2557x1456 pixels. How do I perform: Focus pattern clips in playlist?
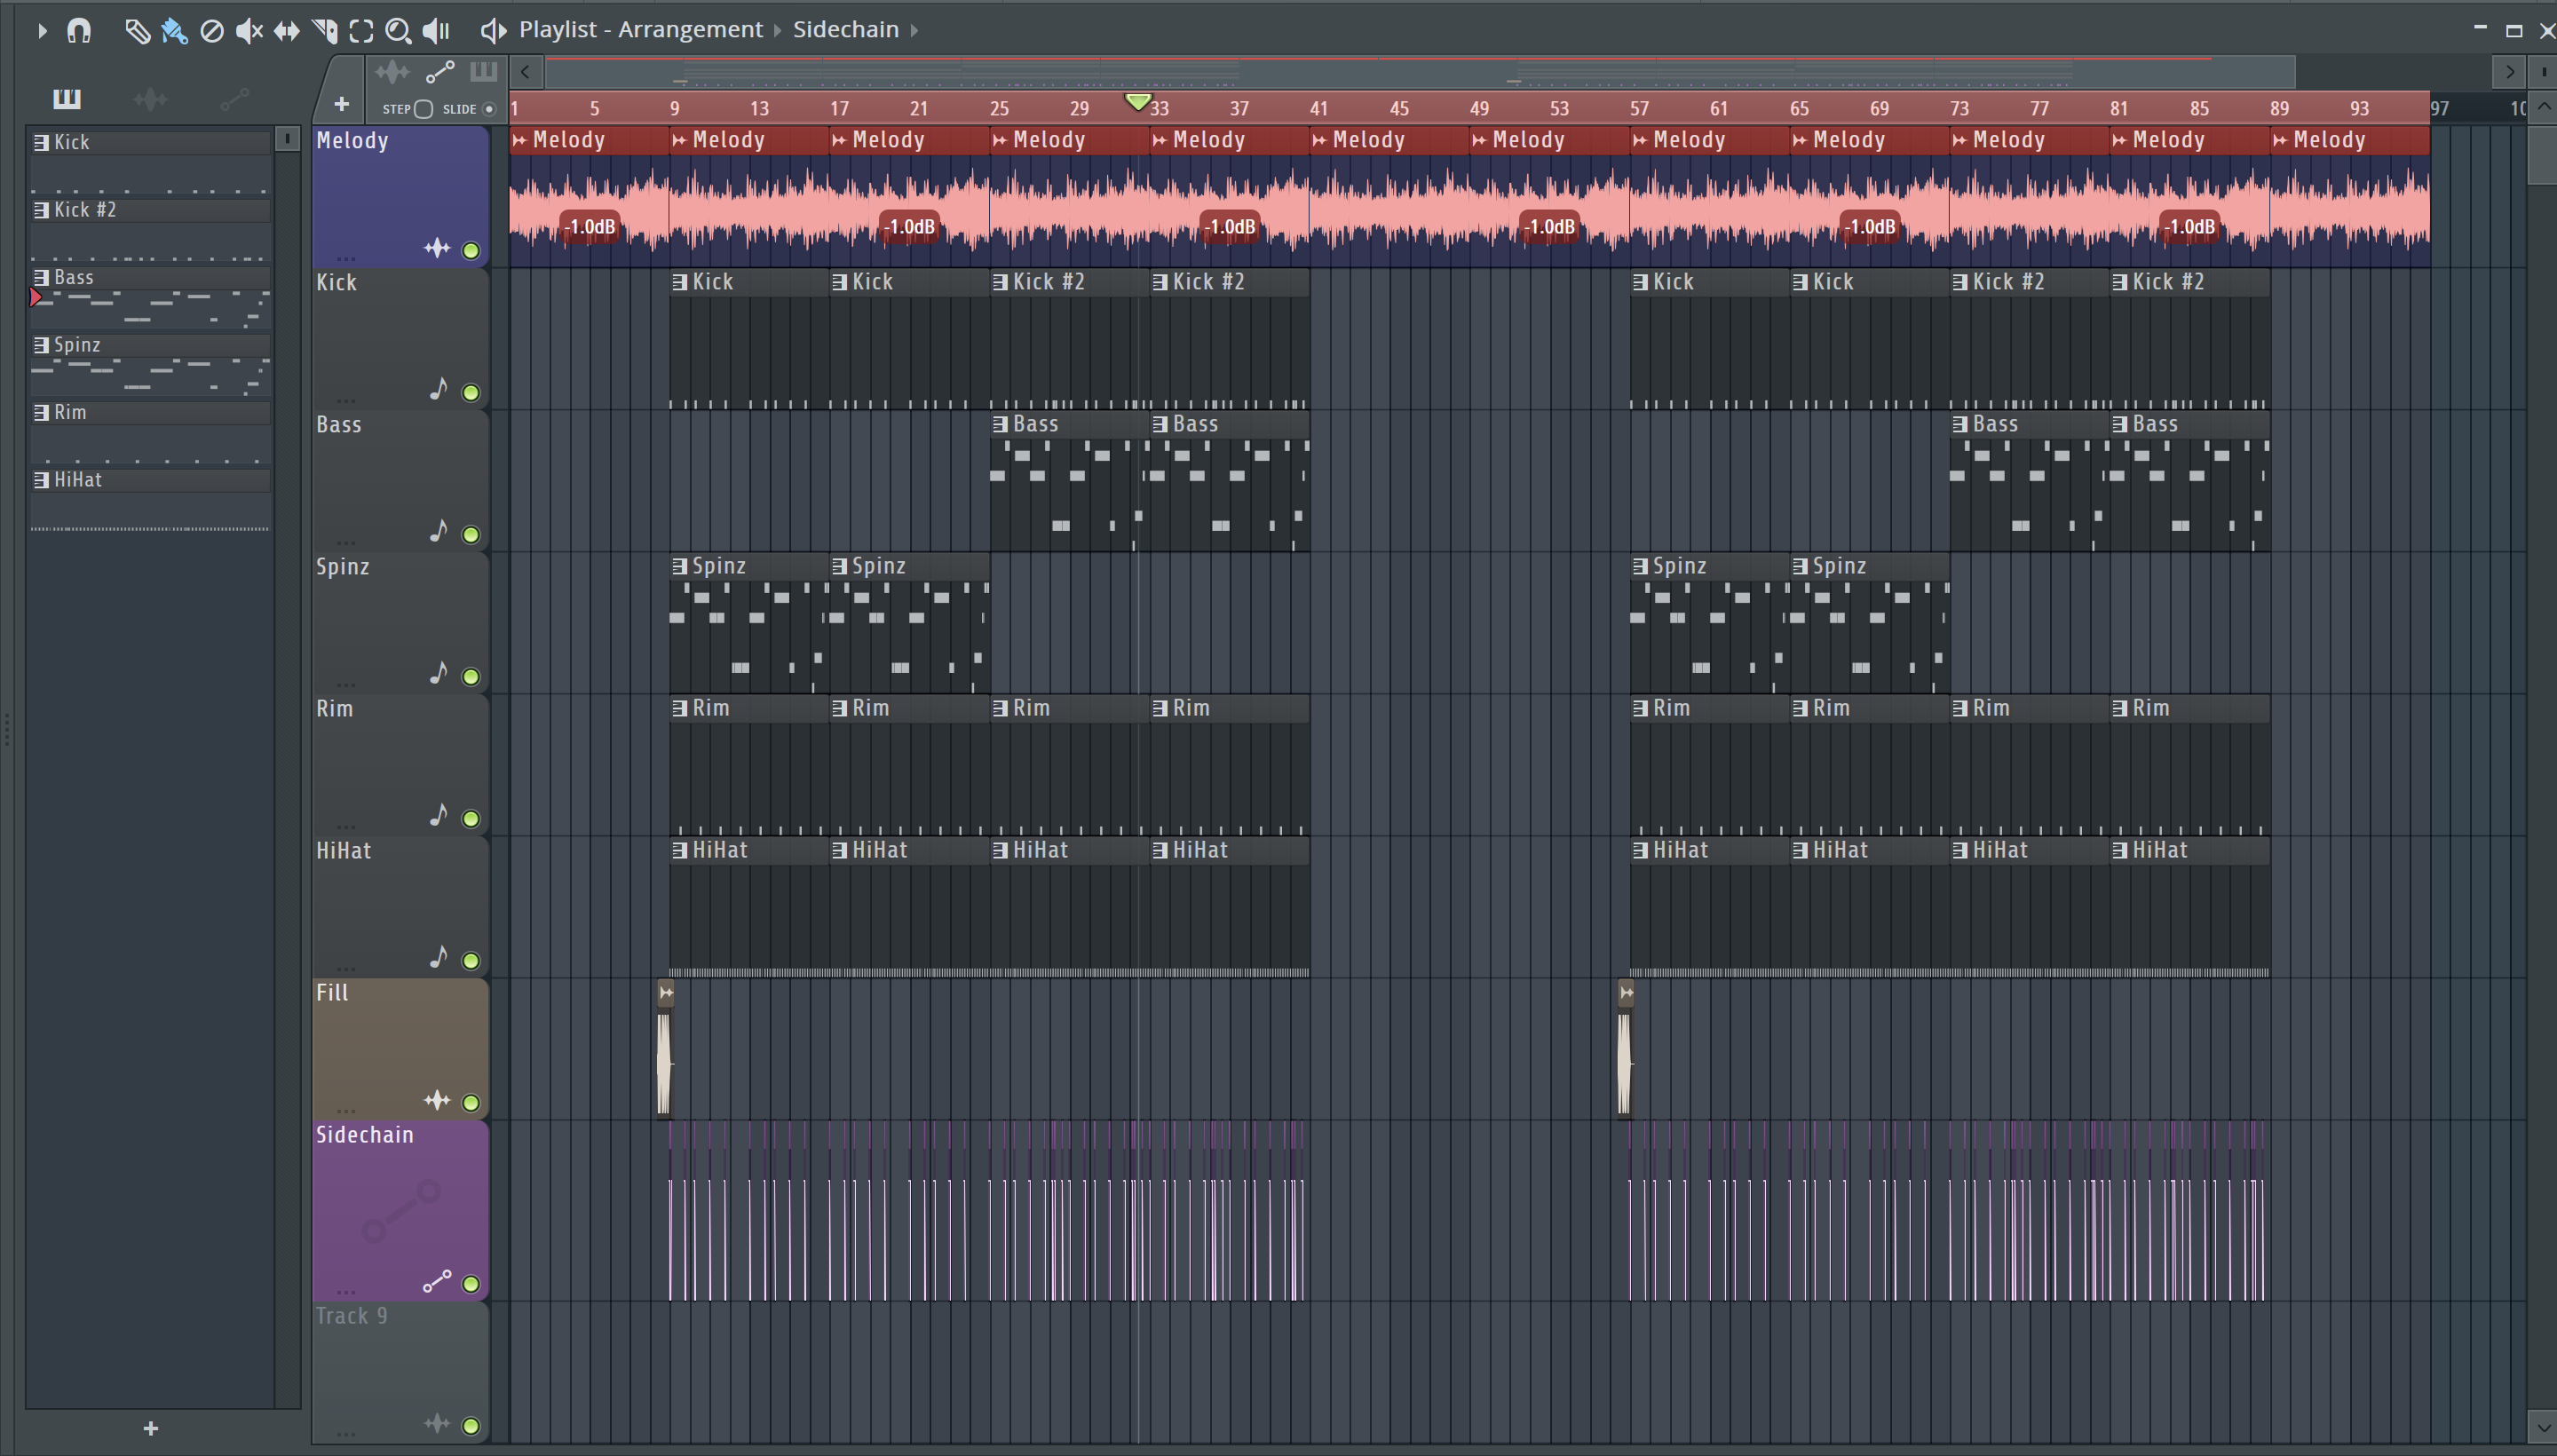click(x=483, y=72)
